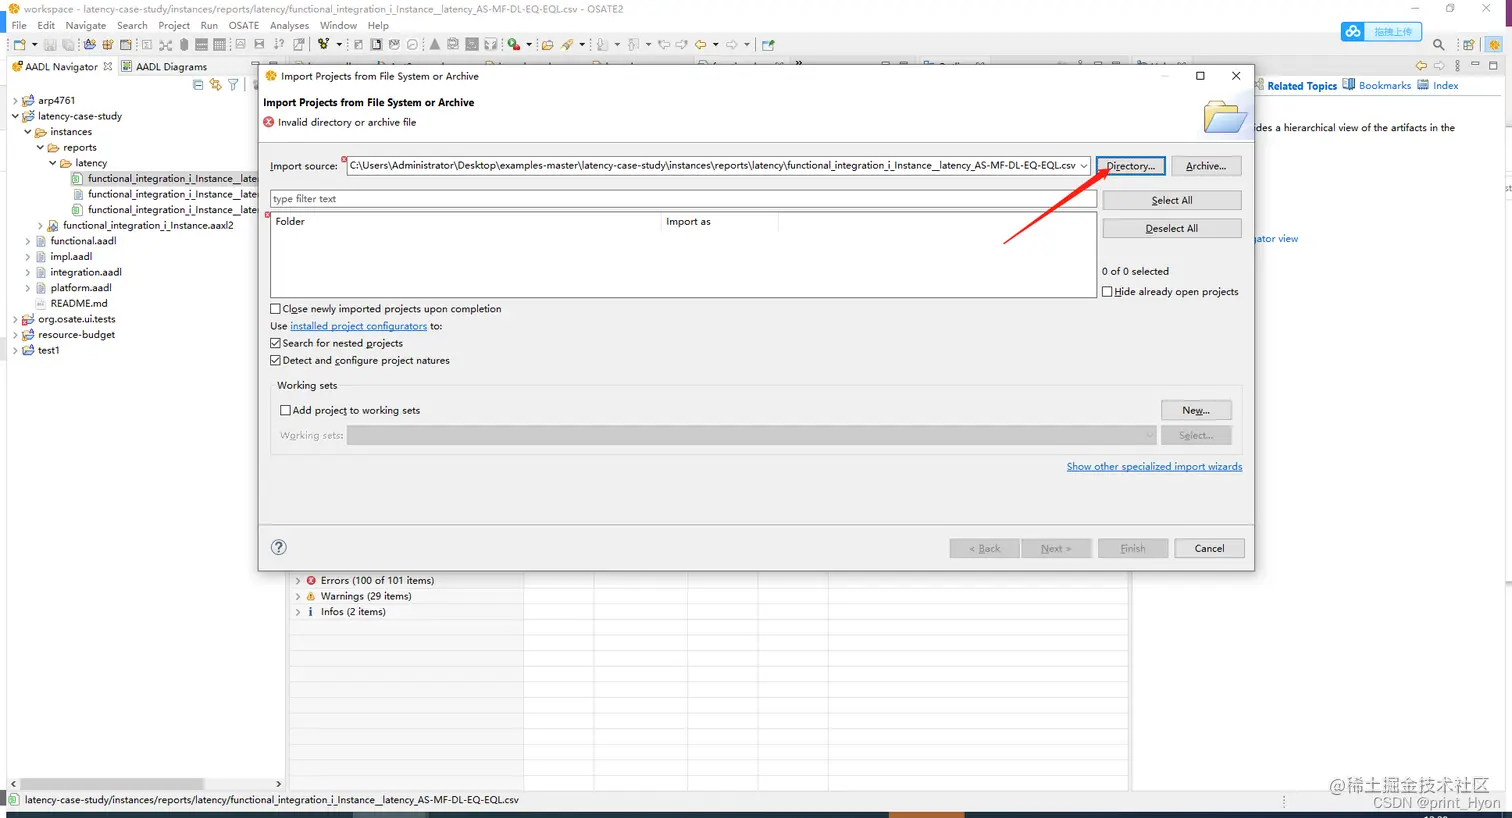Maximize the Help view panel
Screen dimensions: 1512x818
pos(1494,66)
